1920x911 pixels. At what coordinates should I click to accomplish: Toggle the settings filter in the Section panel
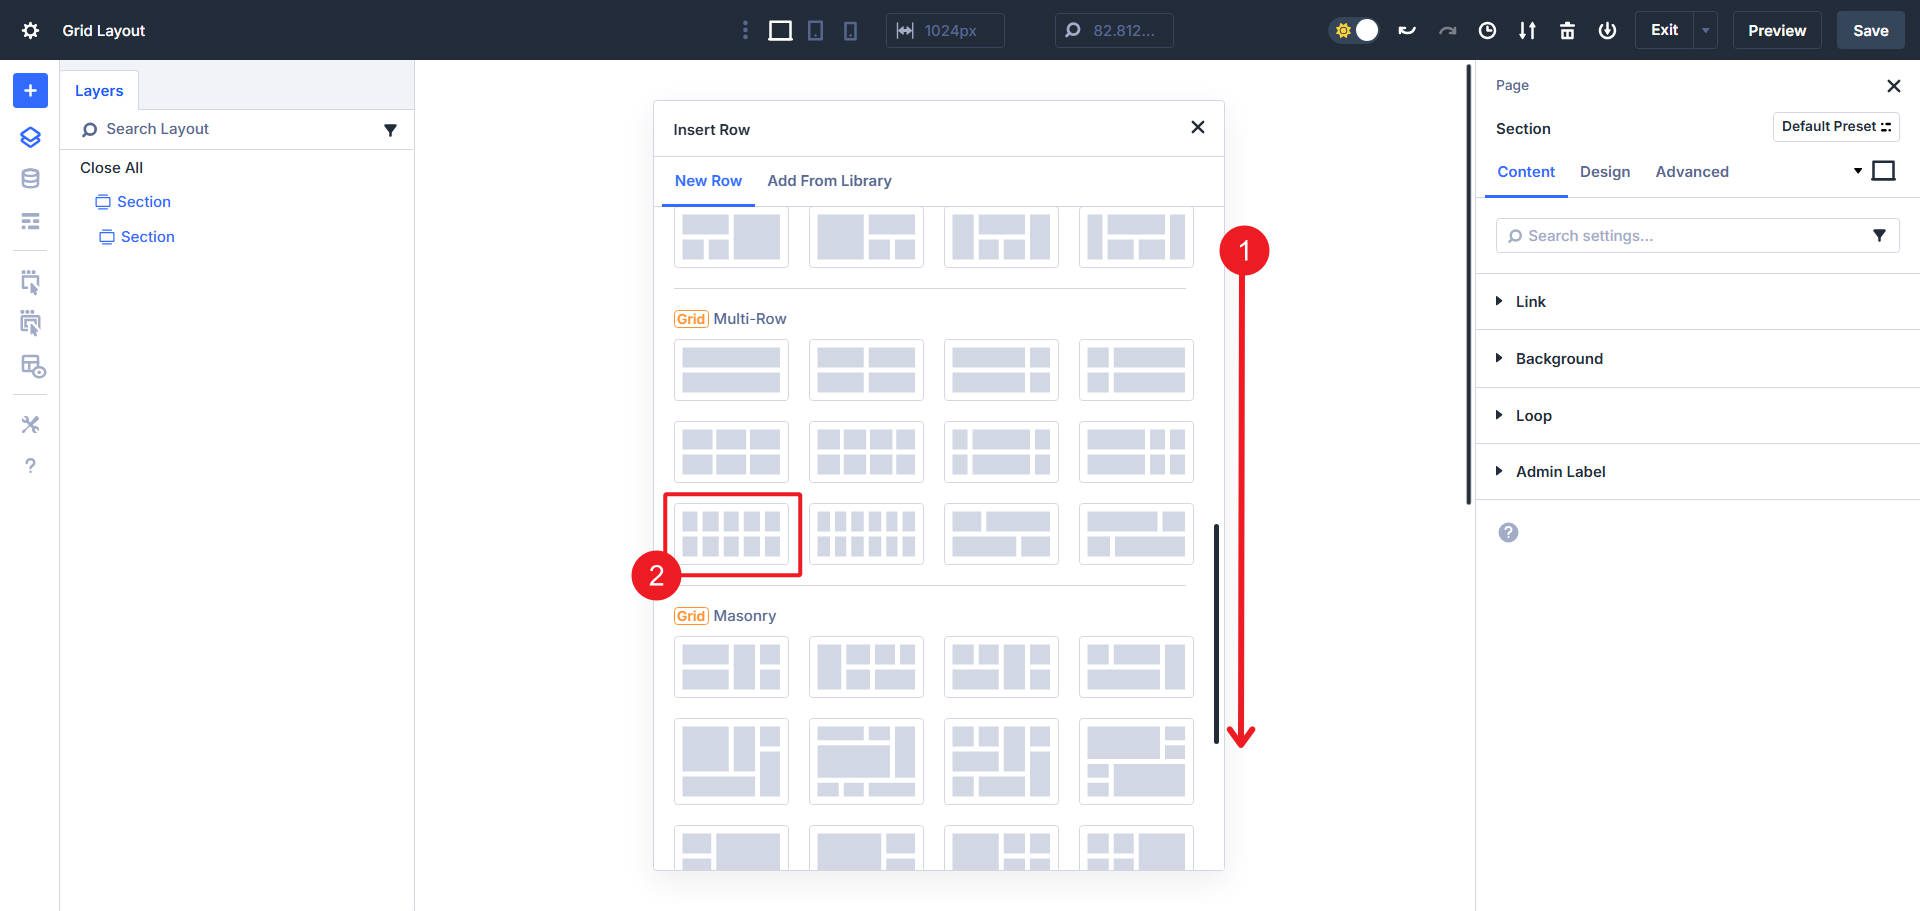[x=1879, y=235]
